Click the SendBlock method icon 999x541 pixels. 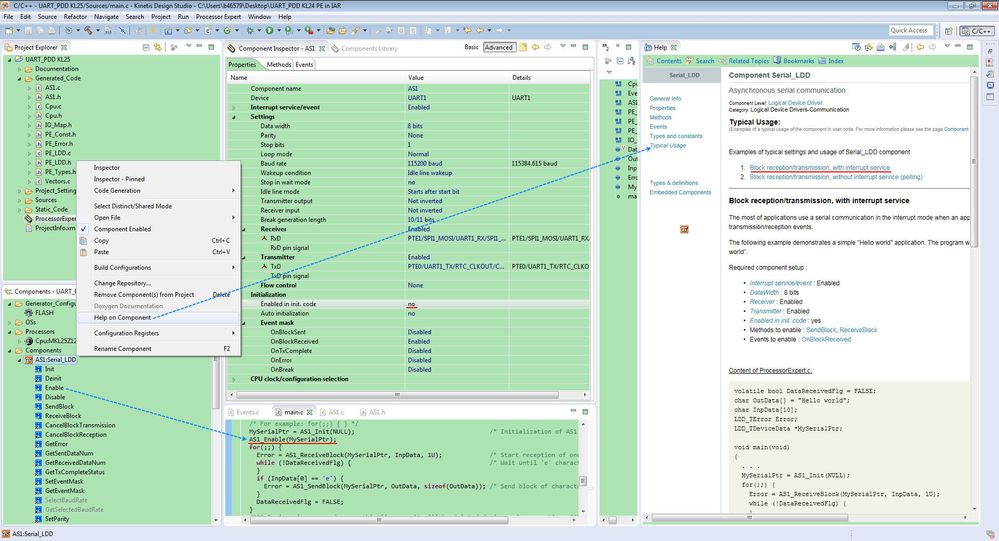pos(39,407)
